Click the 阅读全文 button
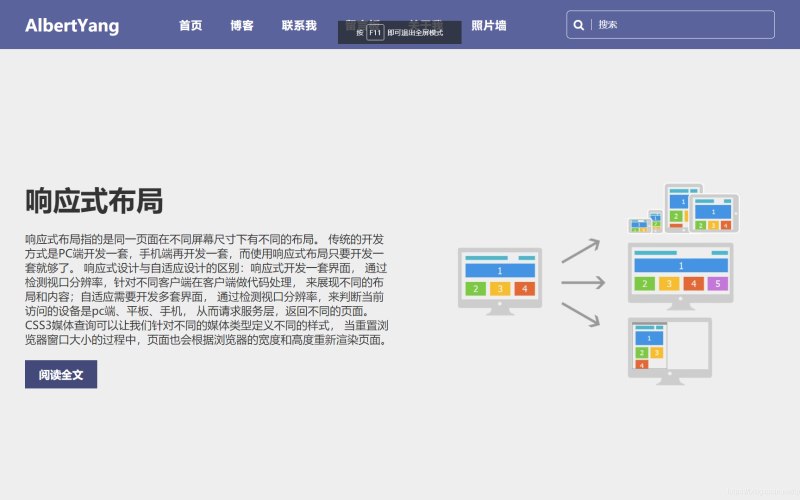Image resolution: width=800 pixels, height=500 pixels. (61, 374)
